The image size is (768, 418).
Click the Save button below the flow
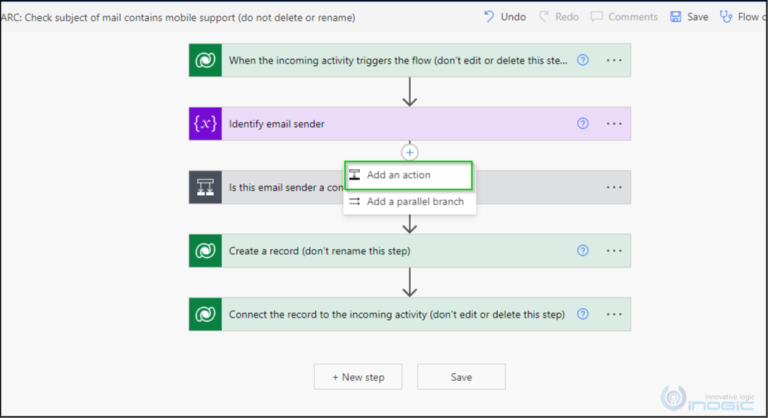pyautogui.click(x=461, y=377)
